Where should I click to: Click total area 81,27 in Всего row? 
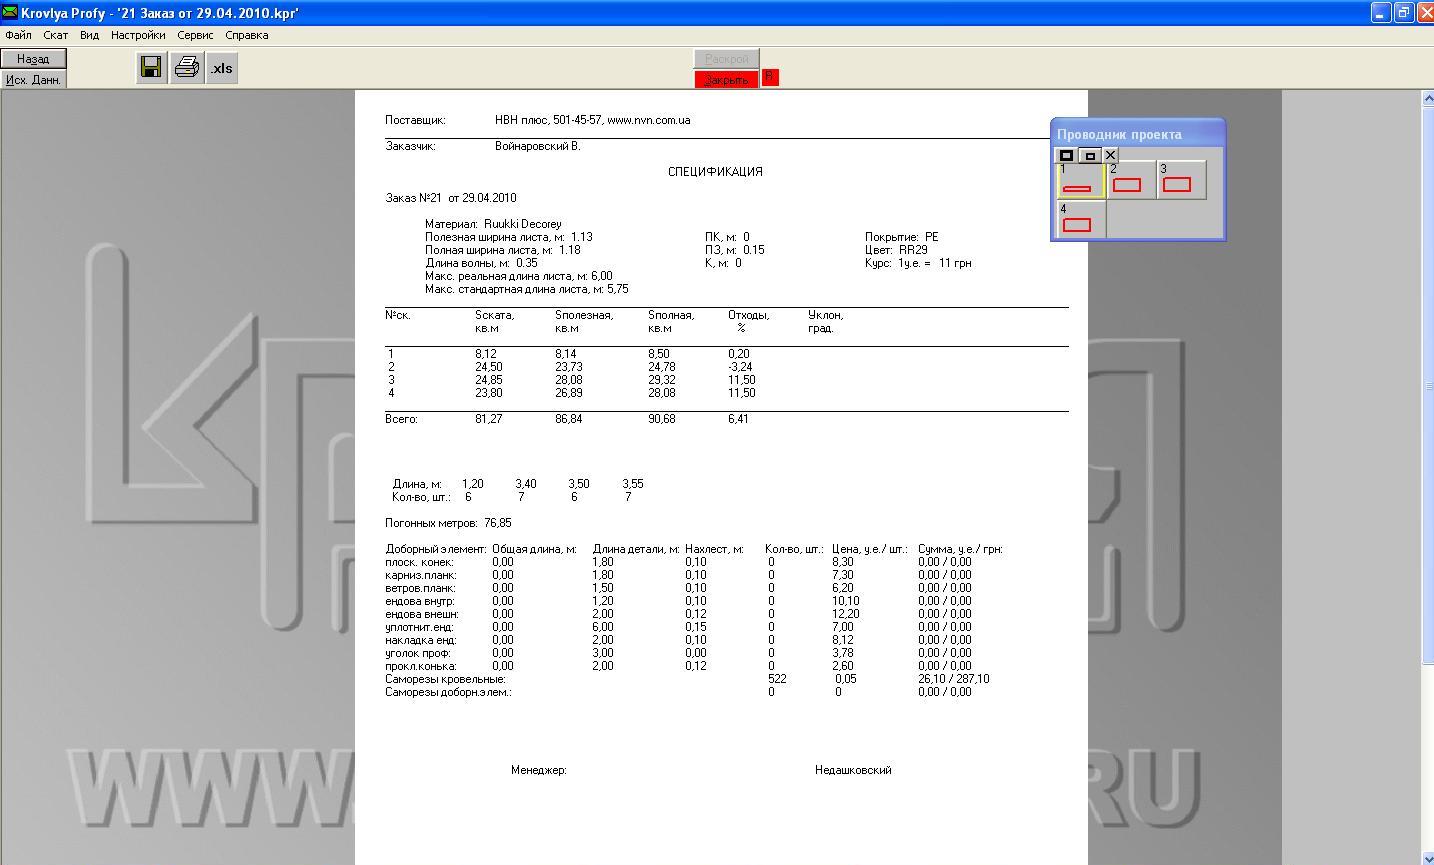click(x=489, y=419)
